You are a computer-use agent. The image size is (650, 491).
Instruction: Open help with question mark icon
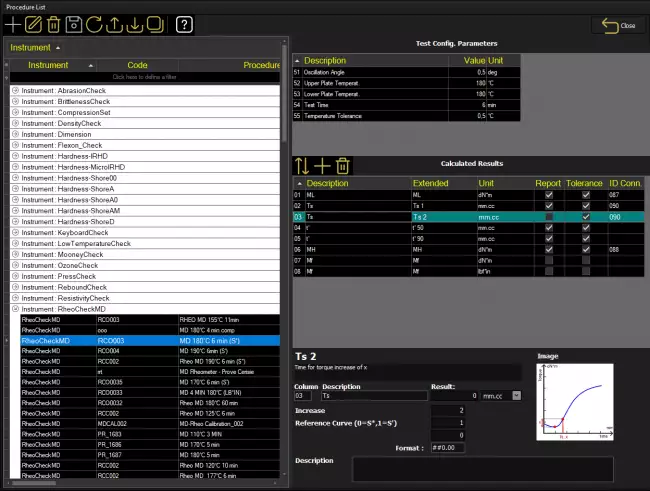tap(184, 24)
